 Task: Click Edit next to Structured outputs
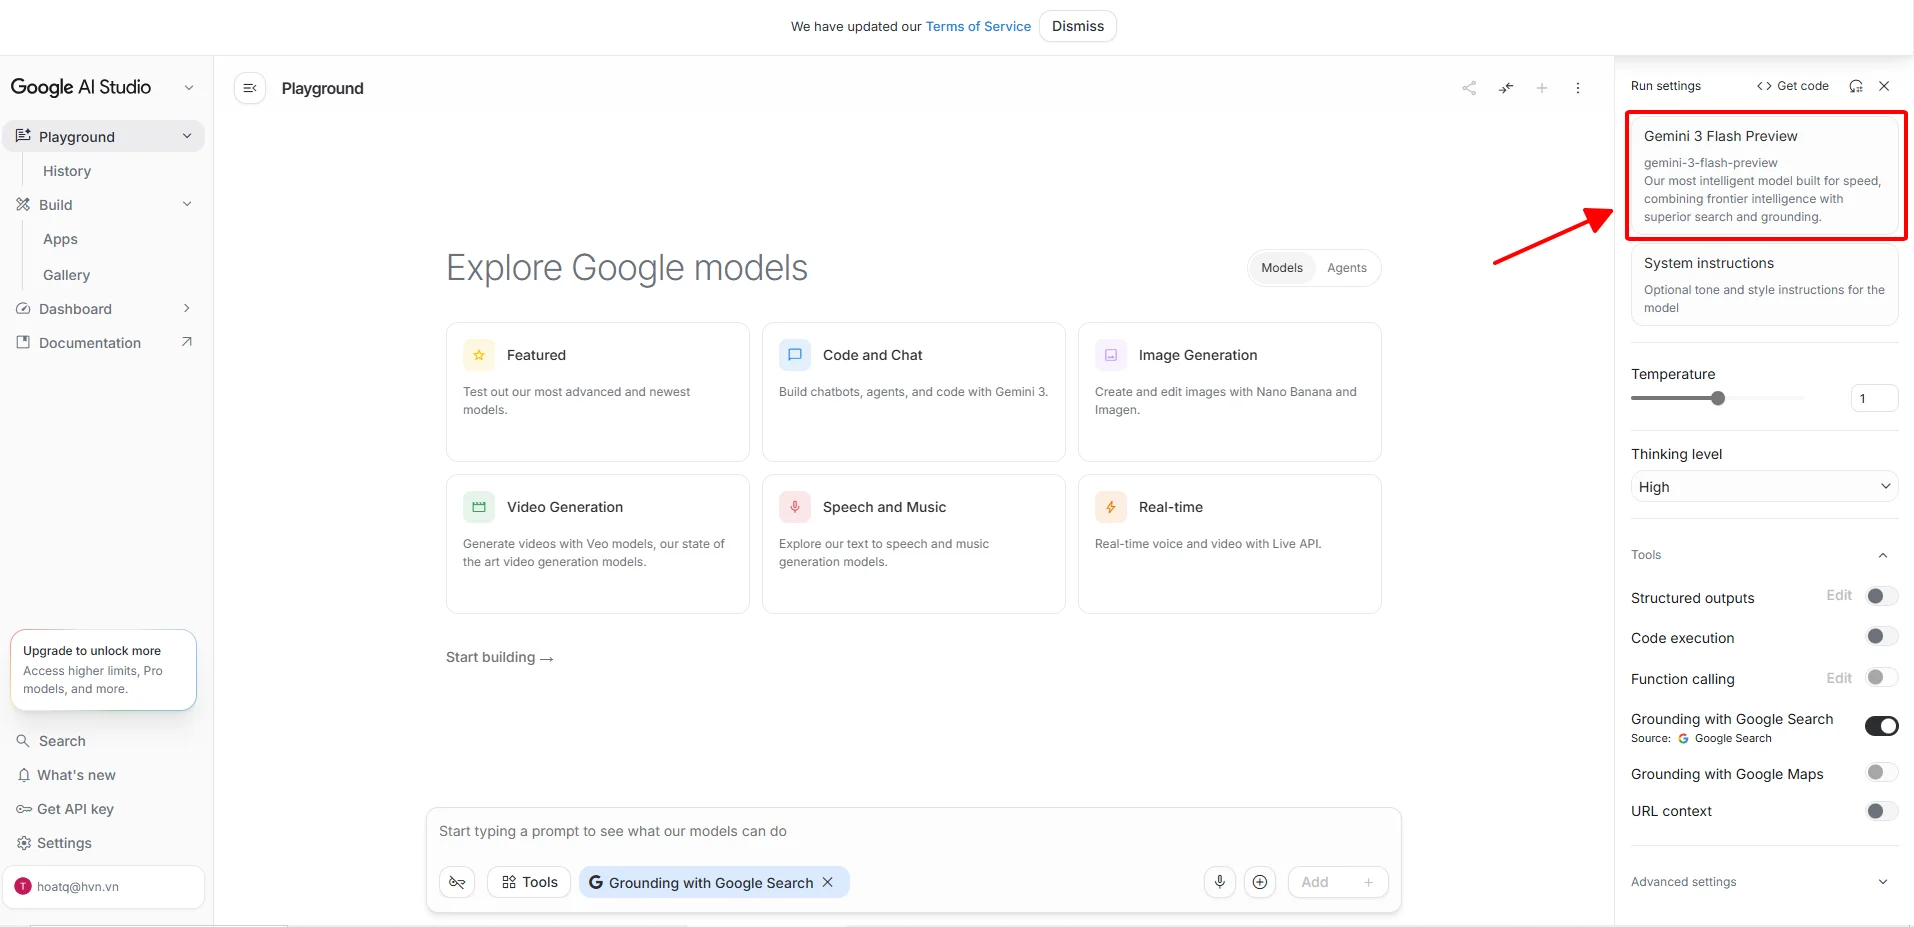(x=1839, y=596)
